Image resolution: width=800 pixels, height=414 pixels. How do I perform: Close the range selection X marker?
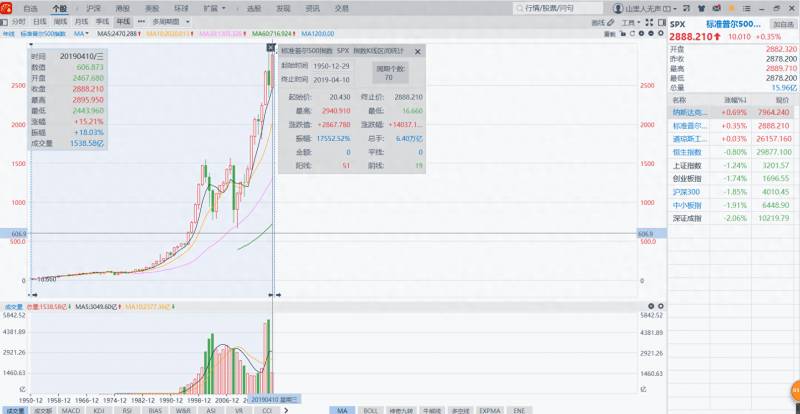tap(270, 47)
